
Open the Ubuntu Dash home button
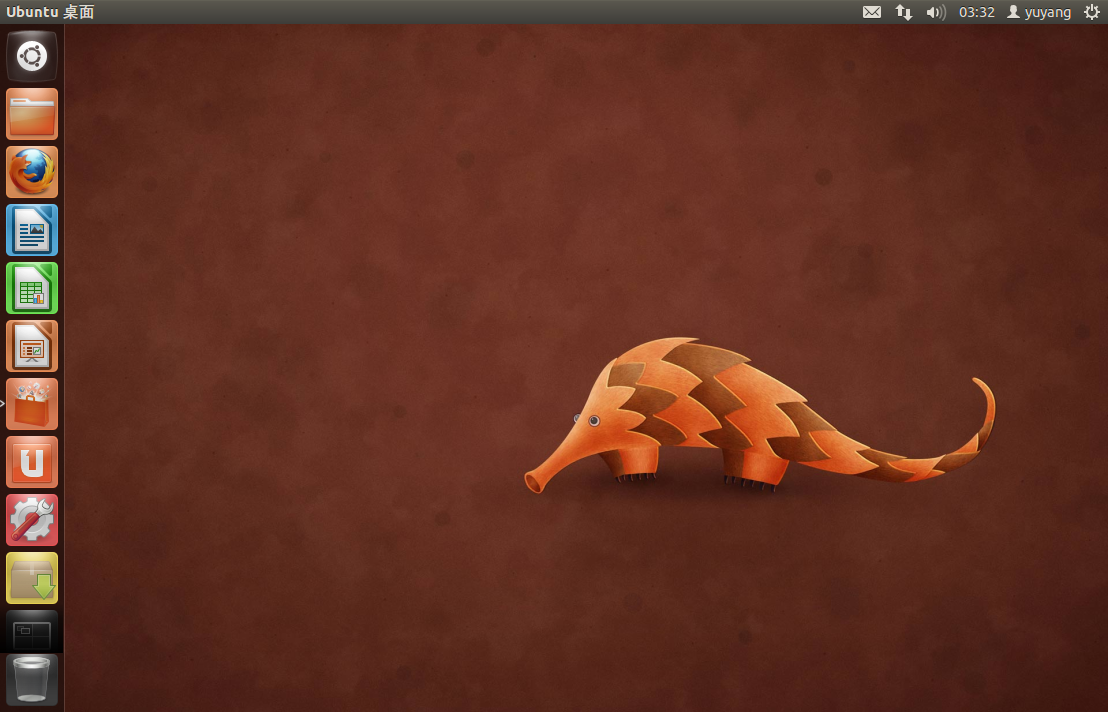pyautogui.click(x=32, y=57)
